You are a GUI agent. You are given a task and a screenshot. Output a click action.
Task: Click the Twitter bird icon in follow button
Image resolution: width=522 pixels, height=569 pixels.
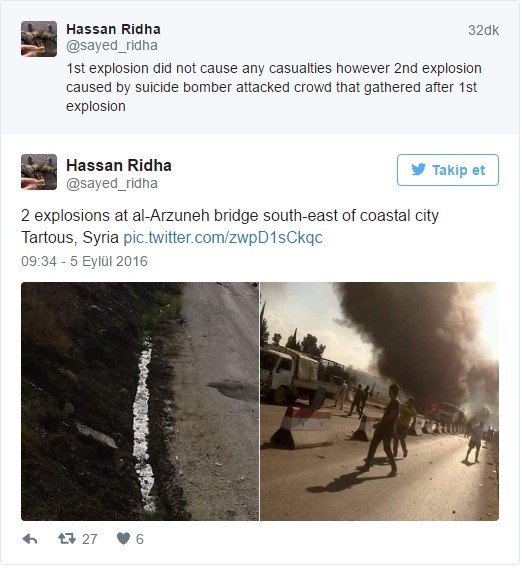click(x=419, y=170)
